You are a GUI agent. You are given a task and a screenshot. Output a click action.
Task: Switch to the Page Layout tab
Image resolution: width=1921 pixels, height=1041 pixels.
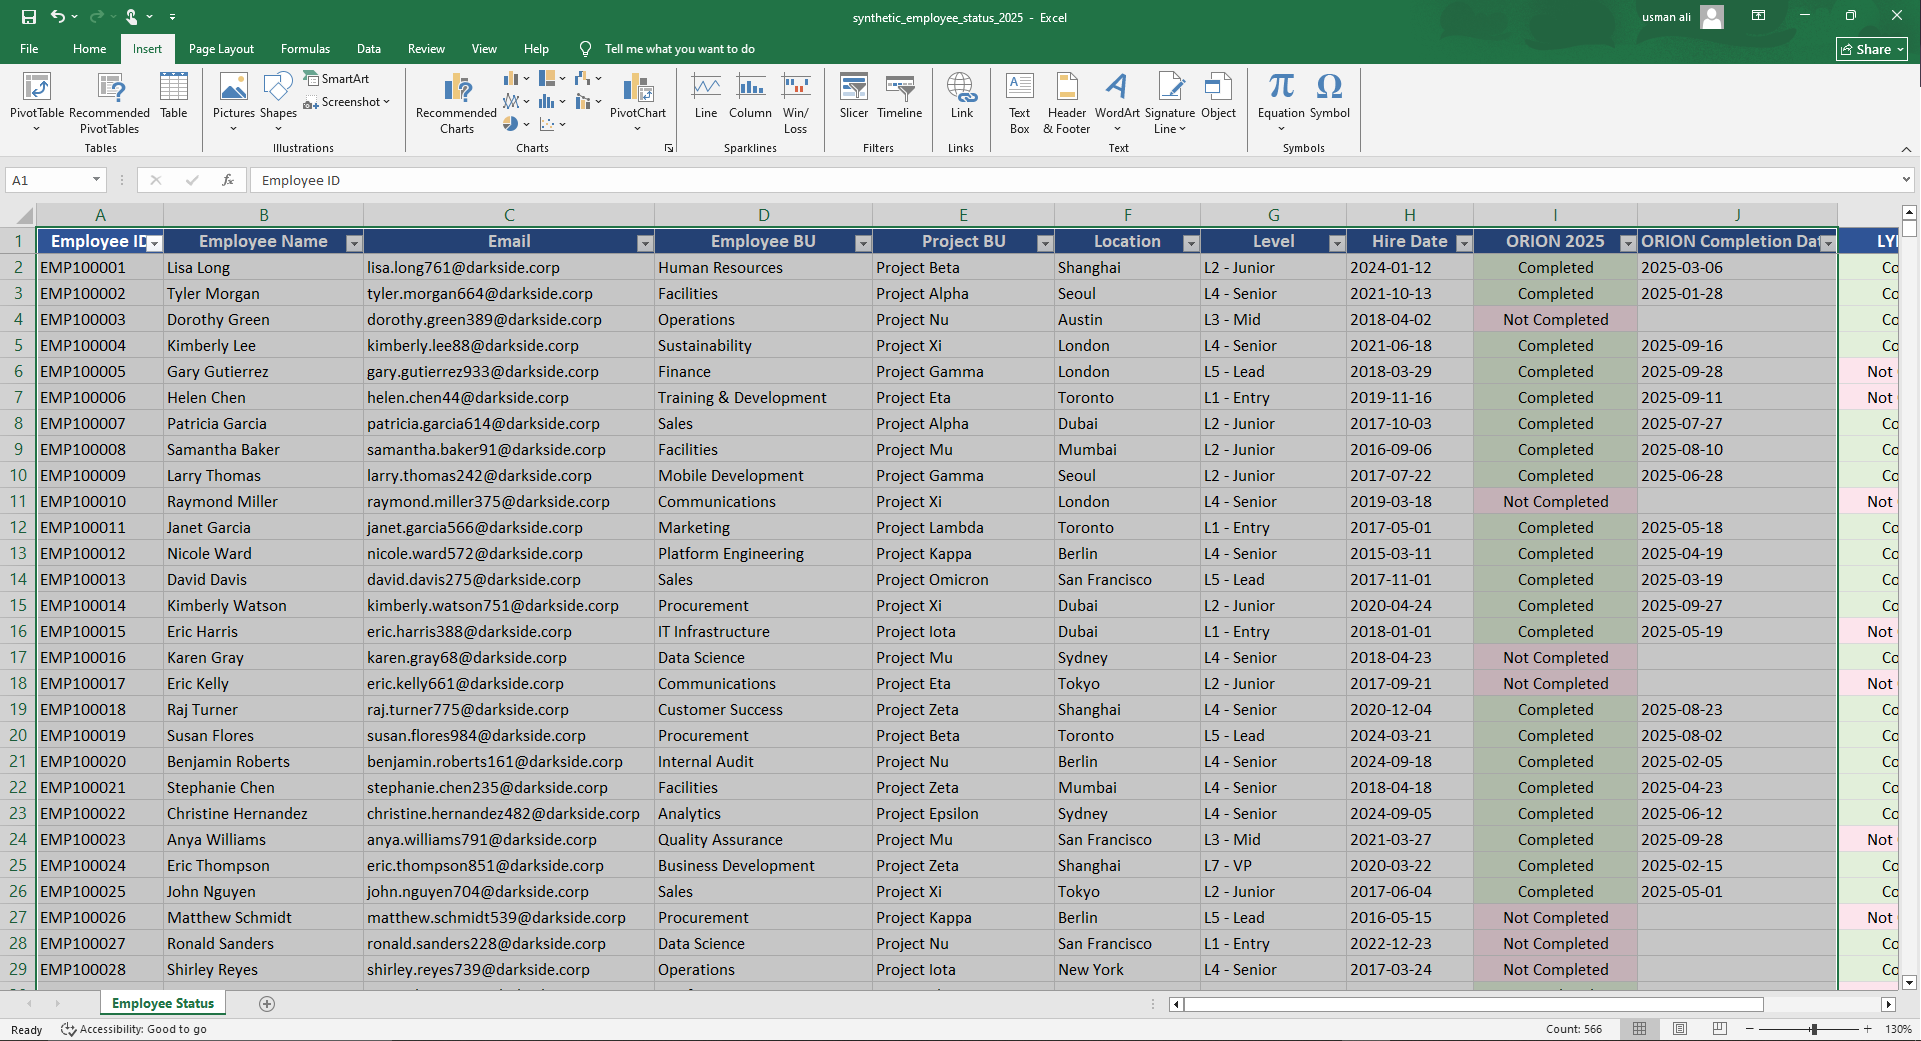[x=221, y=48]
